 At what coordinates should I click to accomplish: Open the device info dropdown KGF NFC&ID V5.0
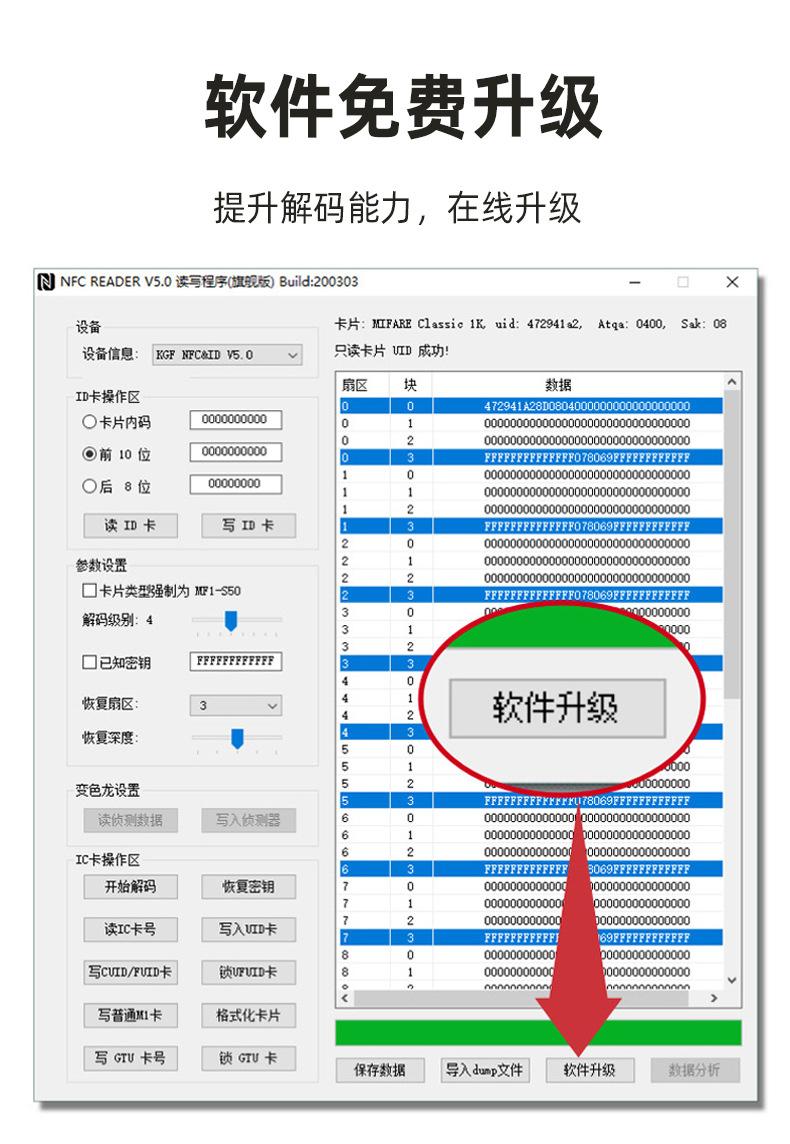click(x=228, y=355)
